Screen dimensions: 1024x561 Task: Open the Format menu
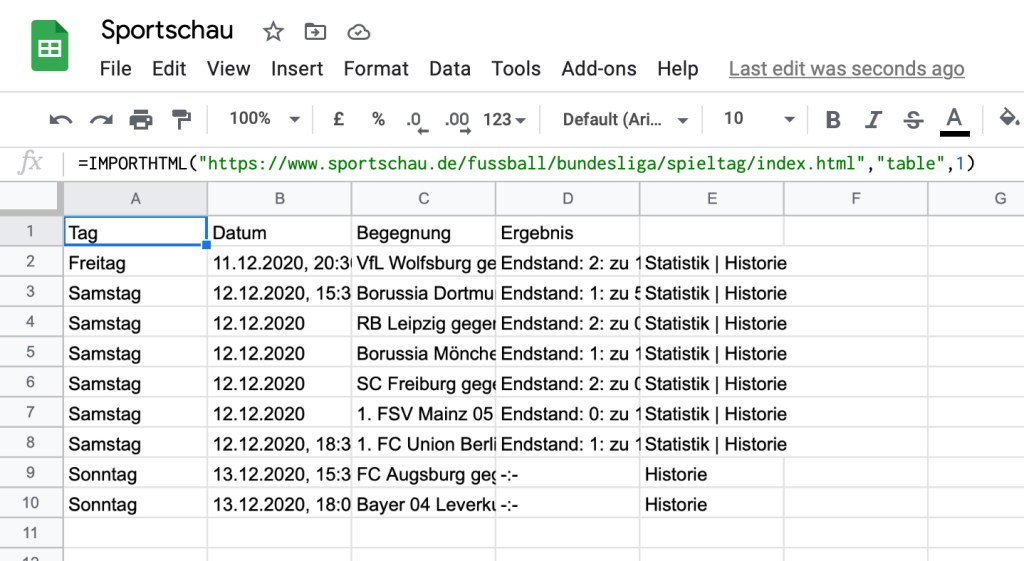376,69
